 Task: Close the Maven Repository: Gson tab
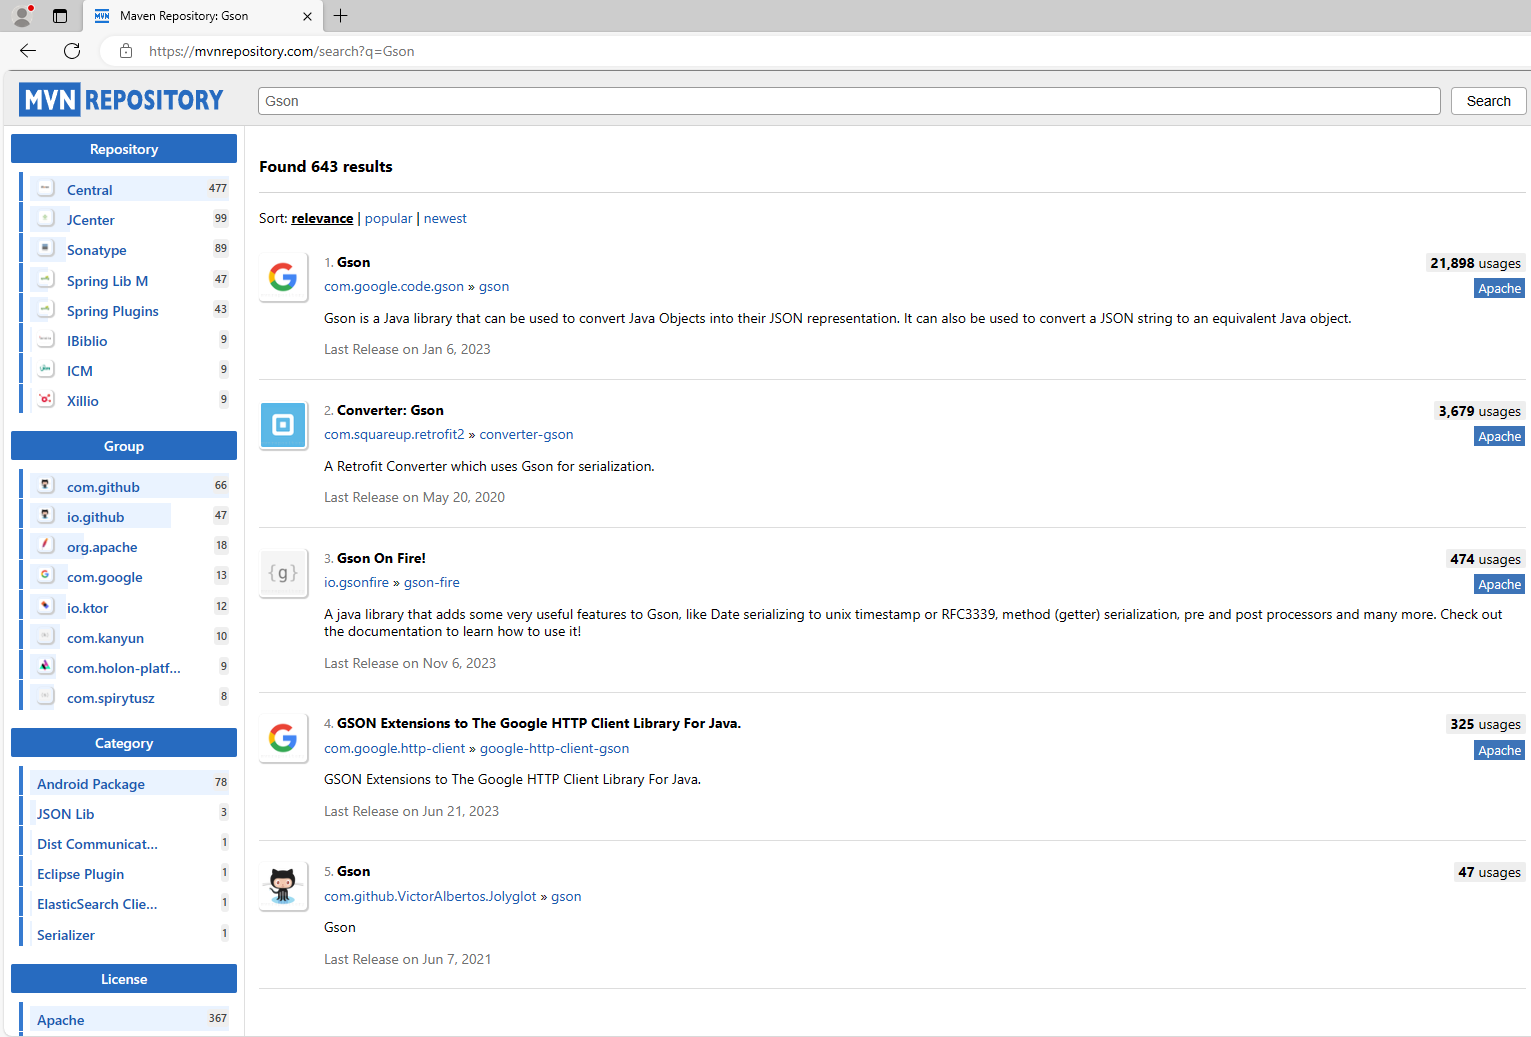point(307,16)
